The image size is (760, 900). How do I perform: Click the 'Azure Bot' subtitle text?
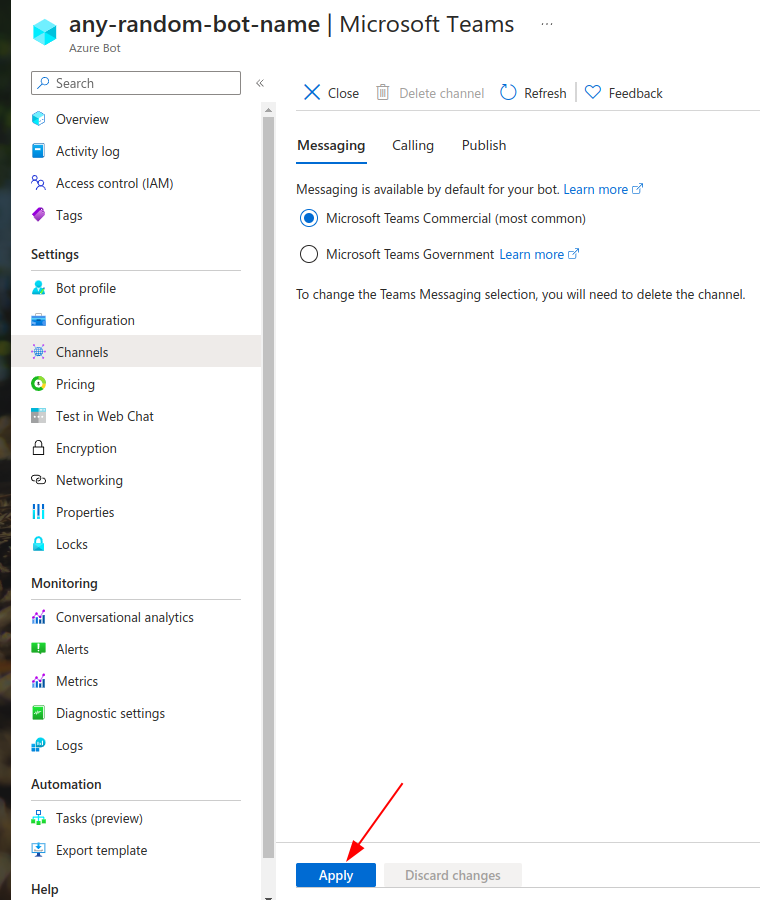pyautogui.click(x=95, y=48)
